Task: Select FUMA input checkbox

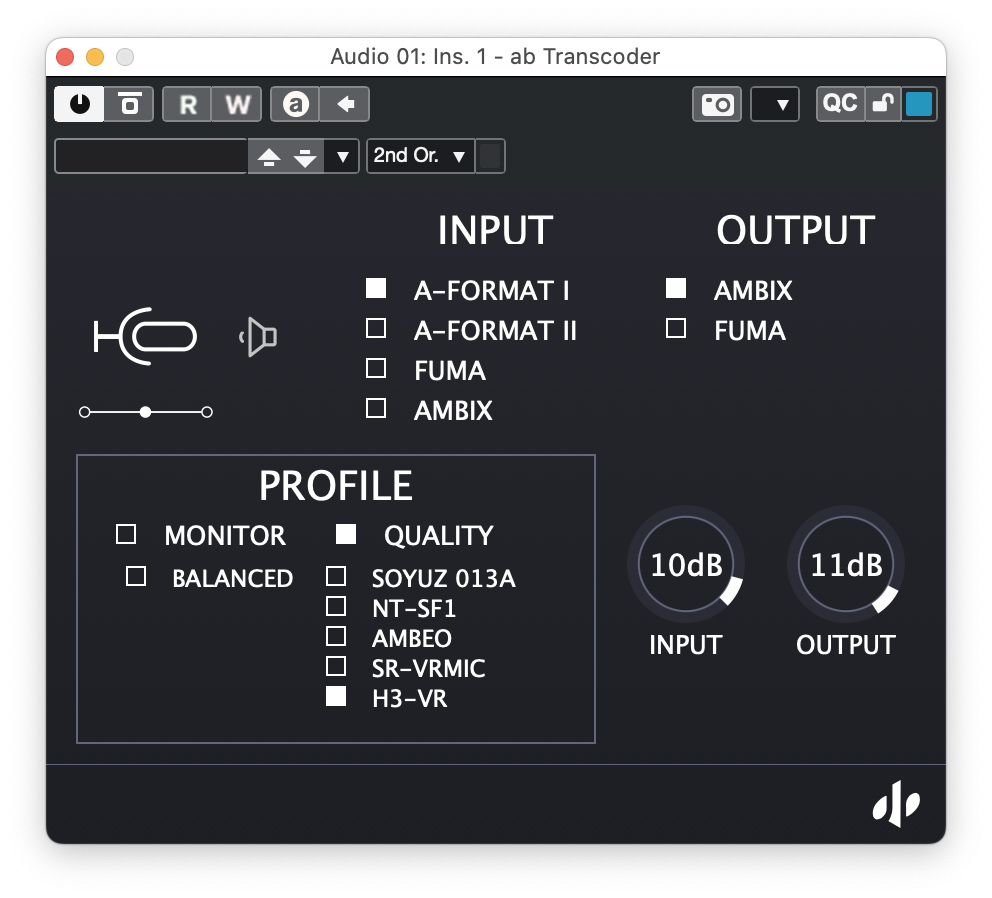Action: pos(376,368)
